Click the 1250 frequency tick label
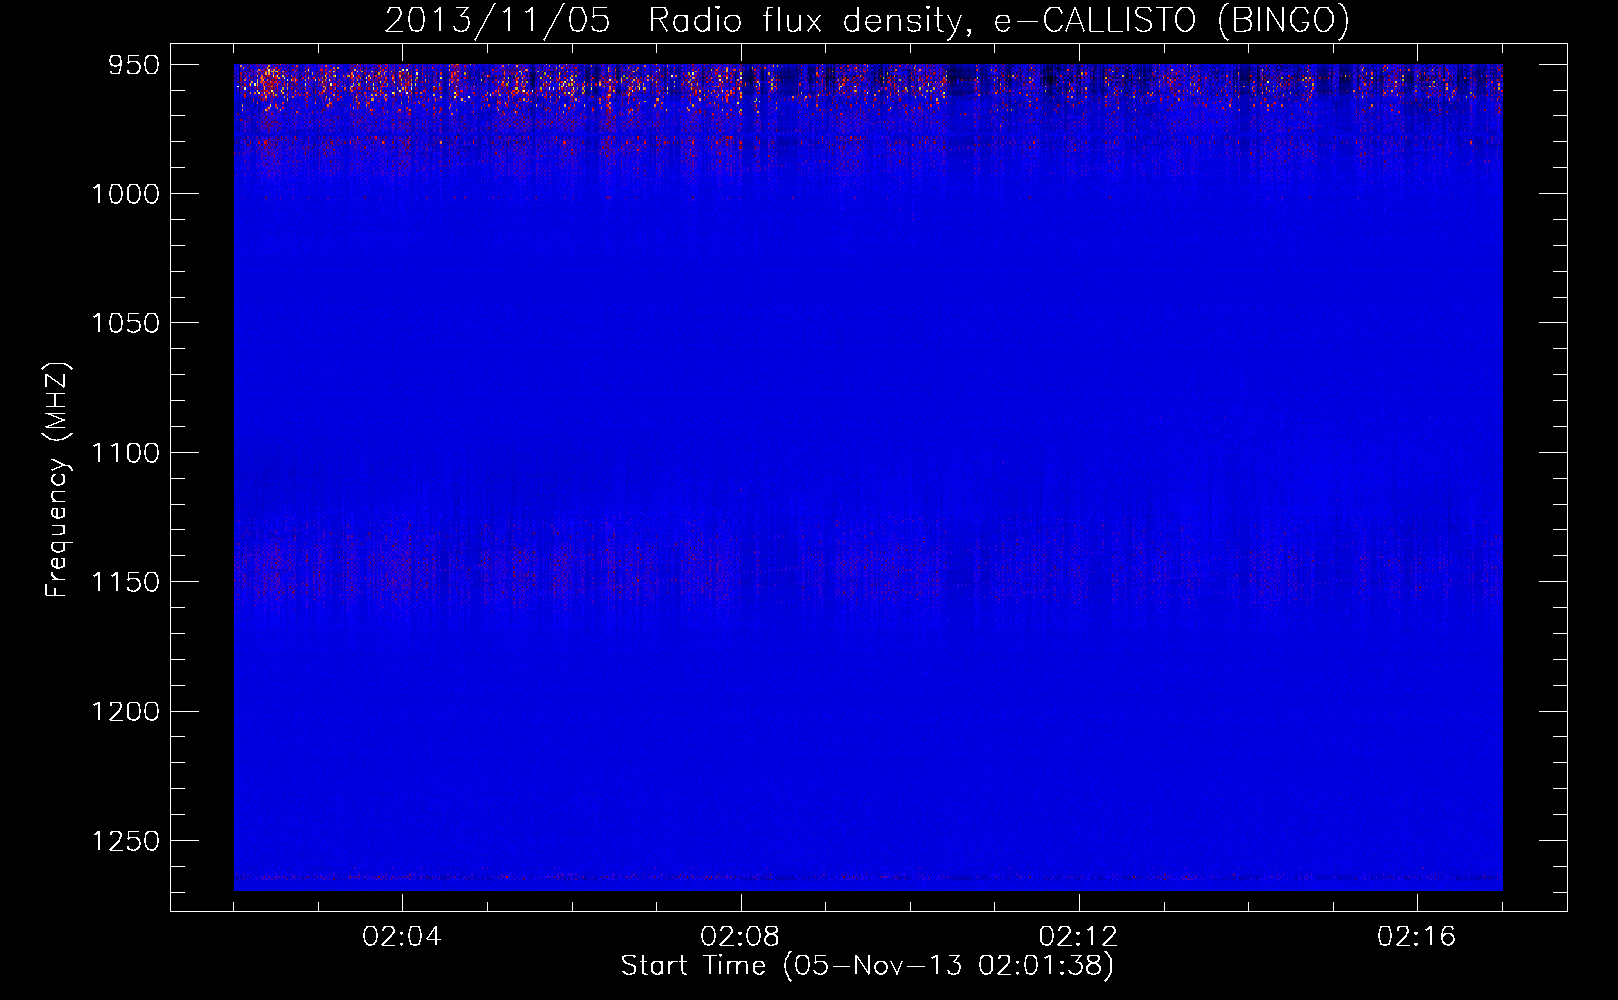 coord(125,841)
